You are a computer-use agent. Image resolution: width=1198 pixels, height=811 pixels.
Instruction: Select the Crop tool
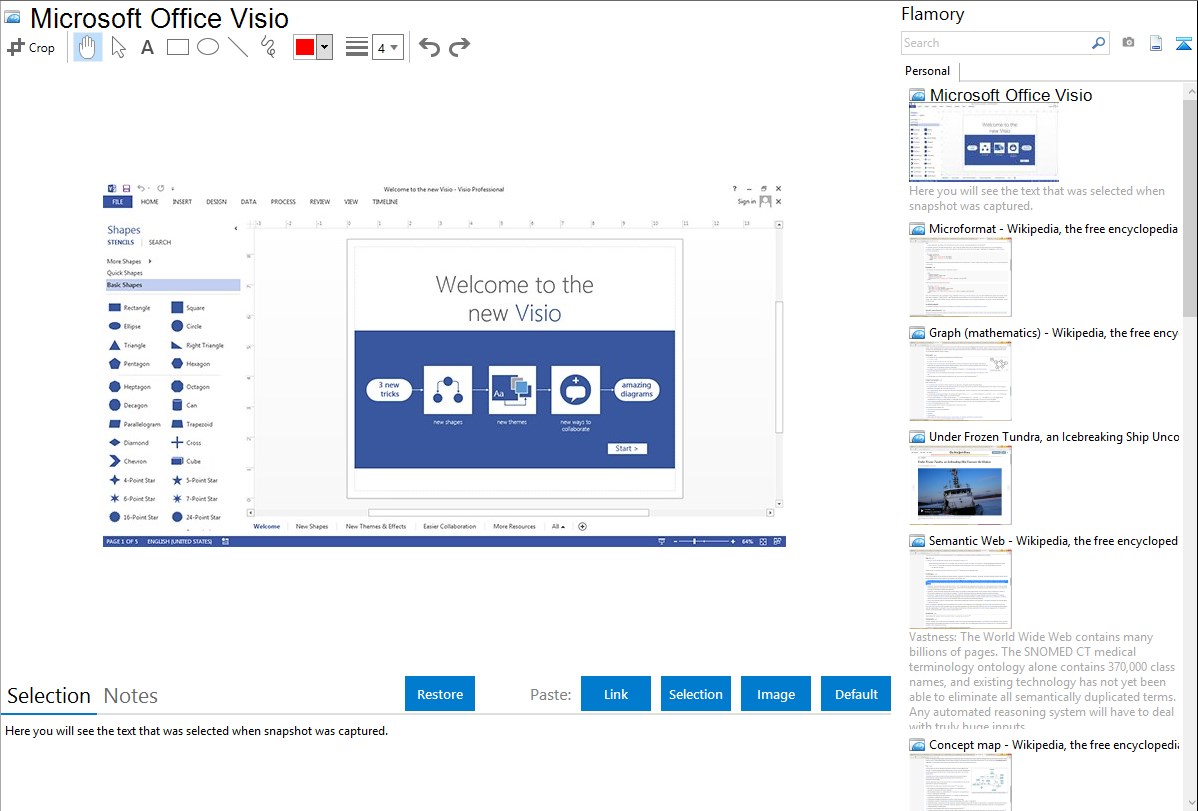click(x=31, y=47)
